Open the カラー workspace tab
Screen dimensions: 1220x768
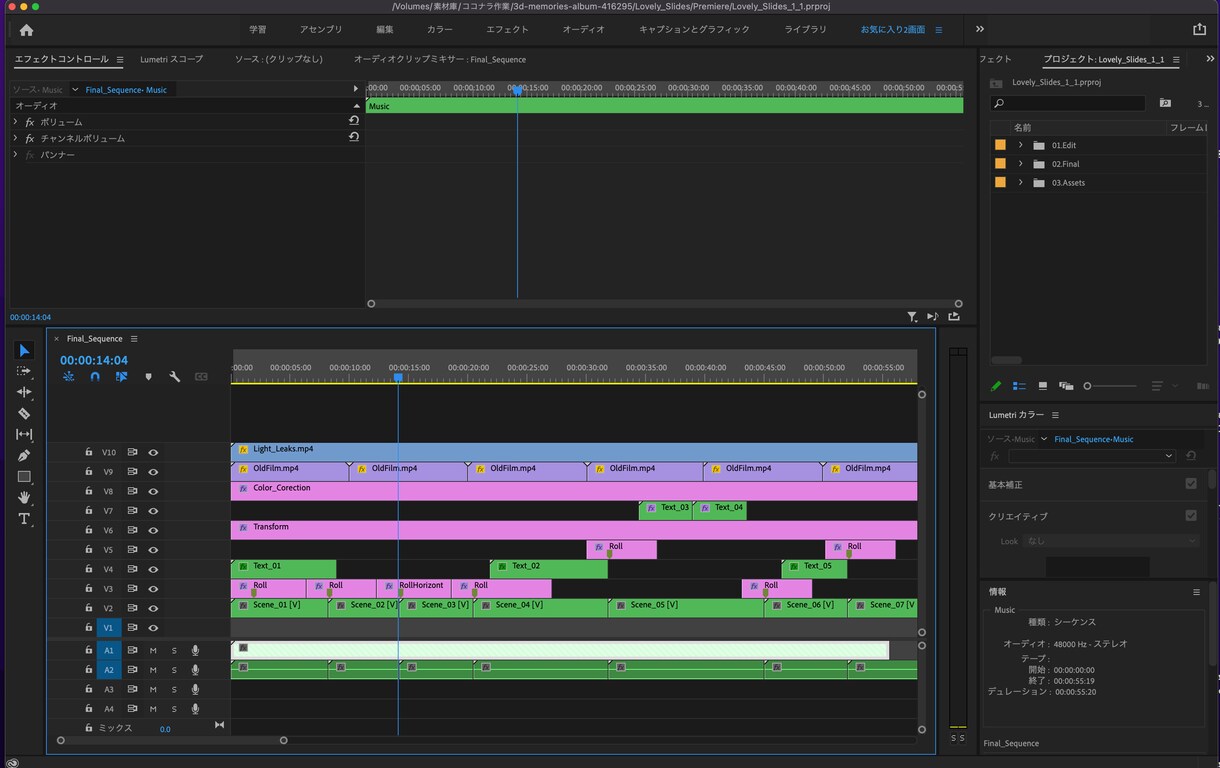pyautogui.click(x=439, y=30)
